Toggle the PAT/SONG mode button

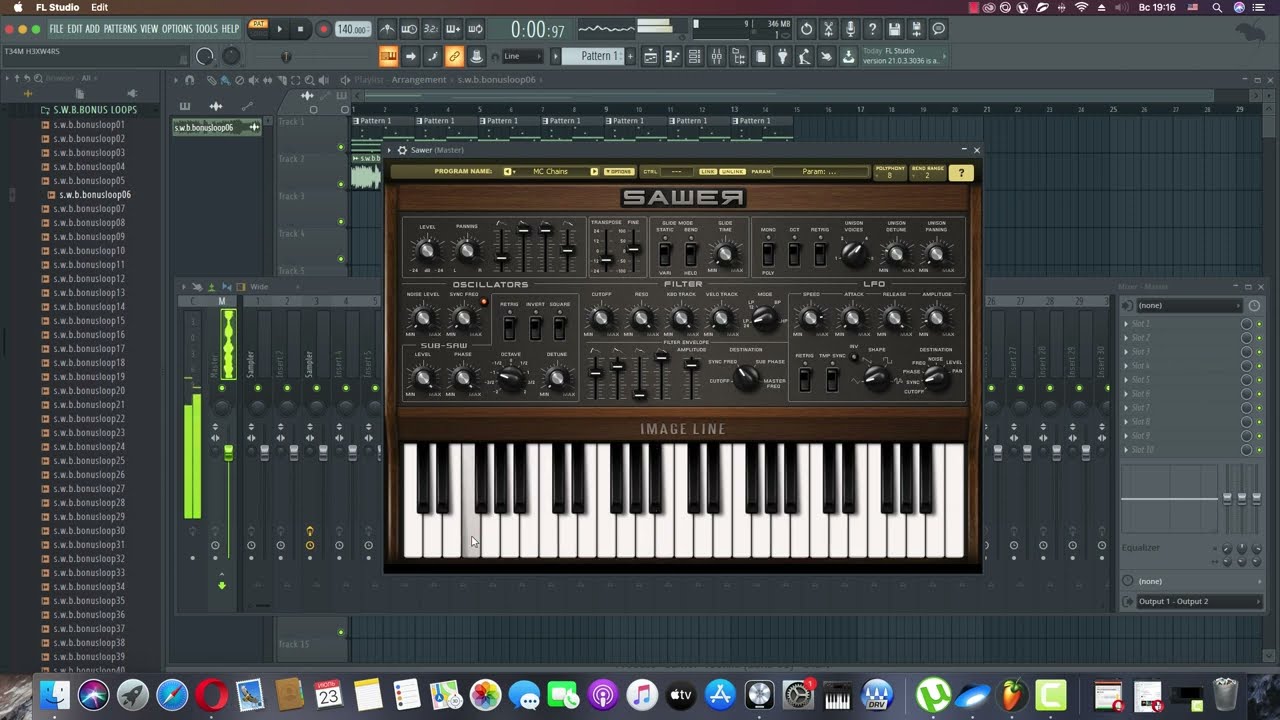coord(258,28)
